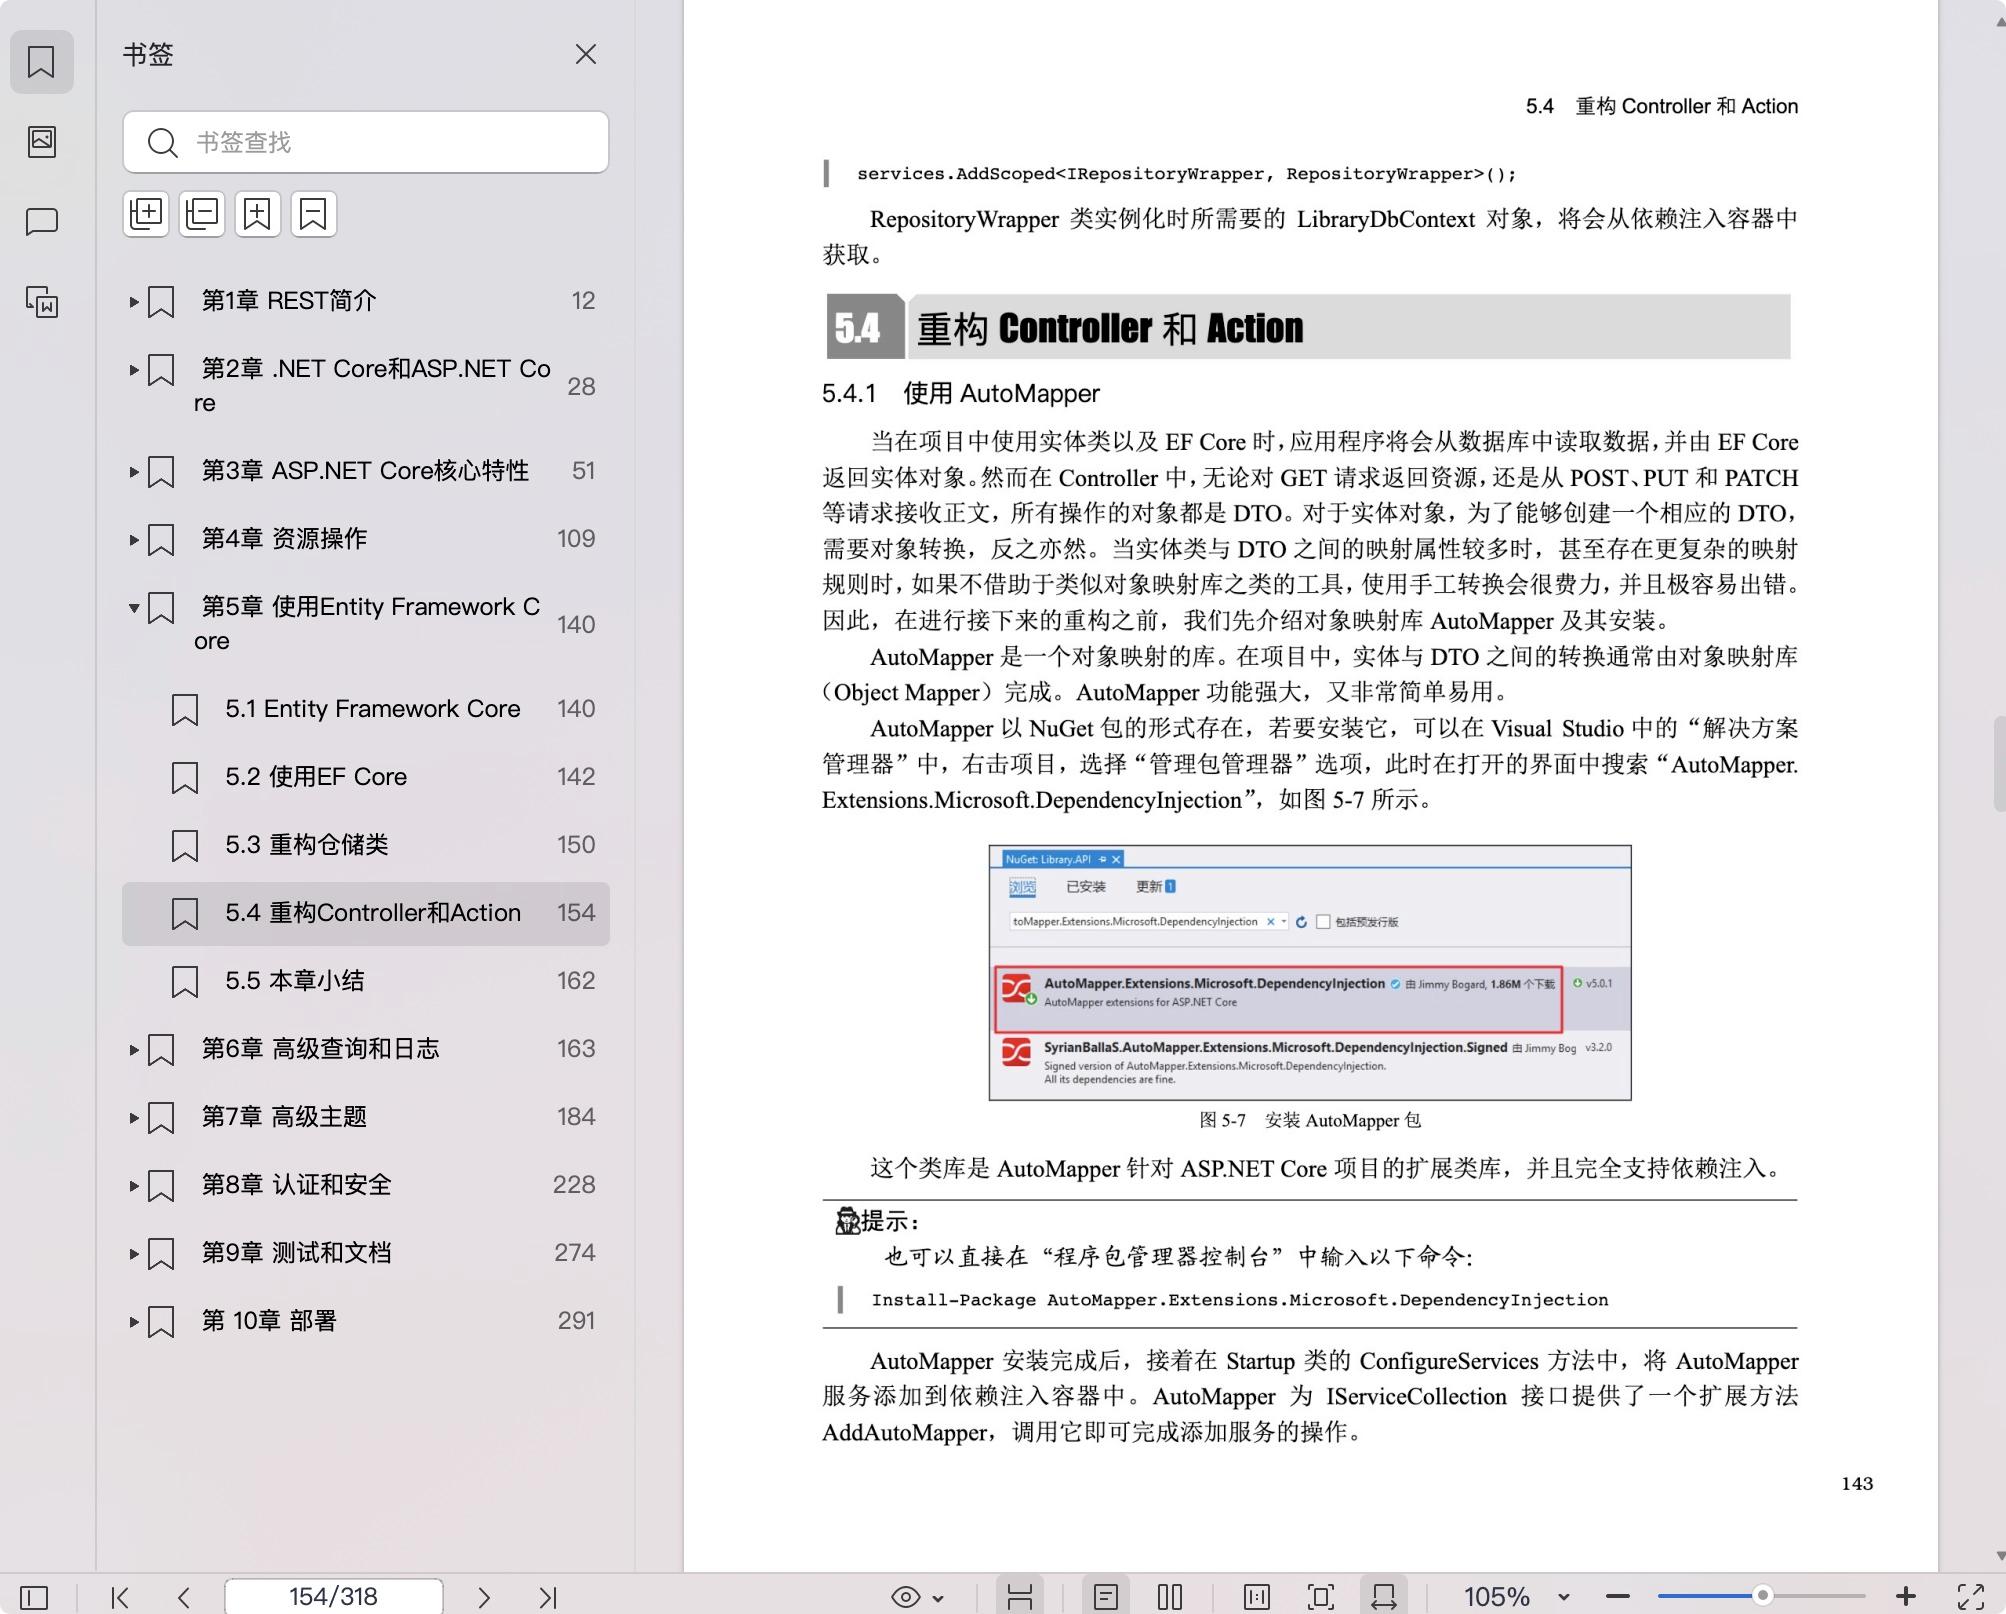Image resolution: width=2006 pixels, height=1614 pixels.
Task: Close the bookmarks panel
Action: (586, 54)
